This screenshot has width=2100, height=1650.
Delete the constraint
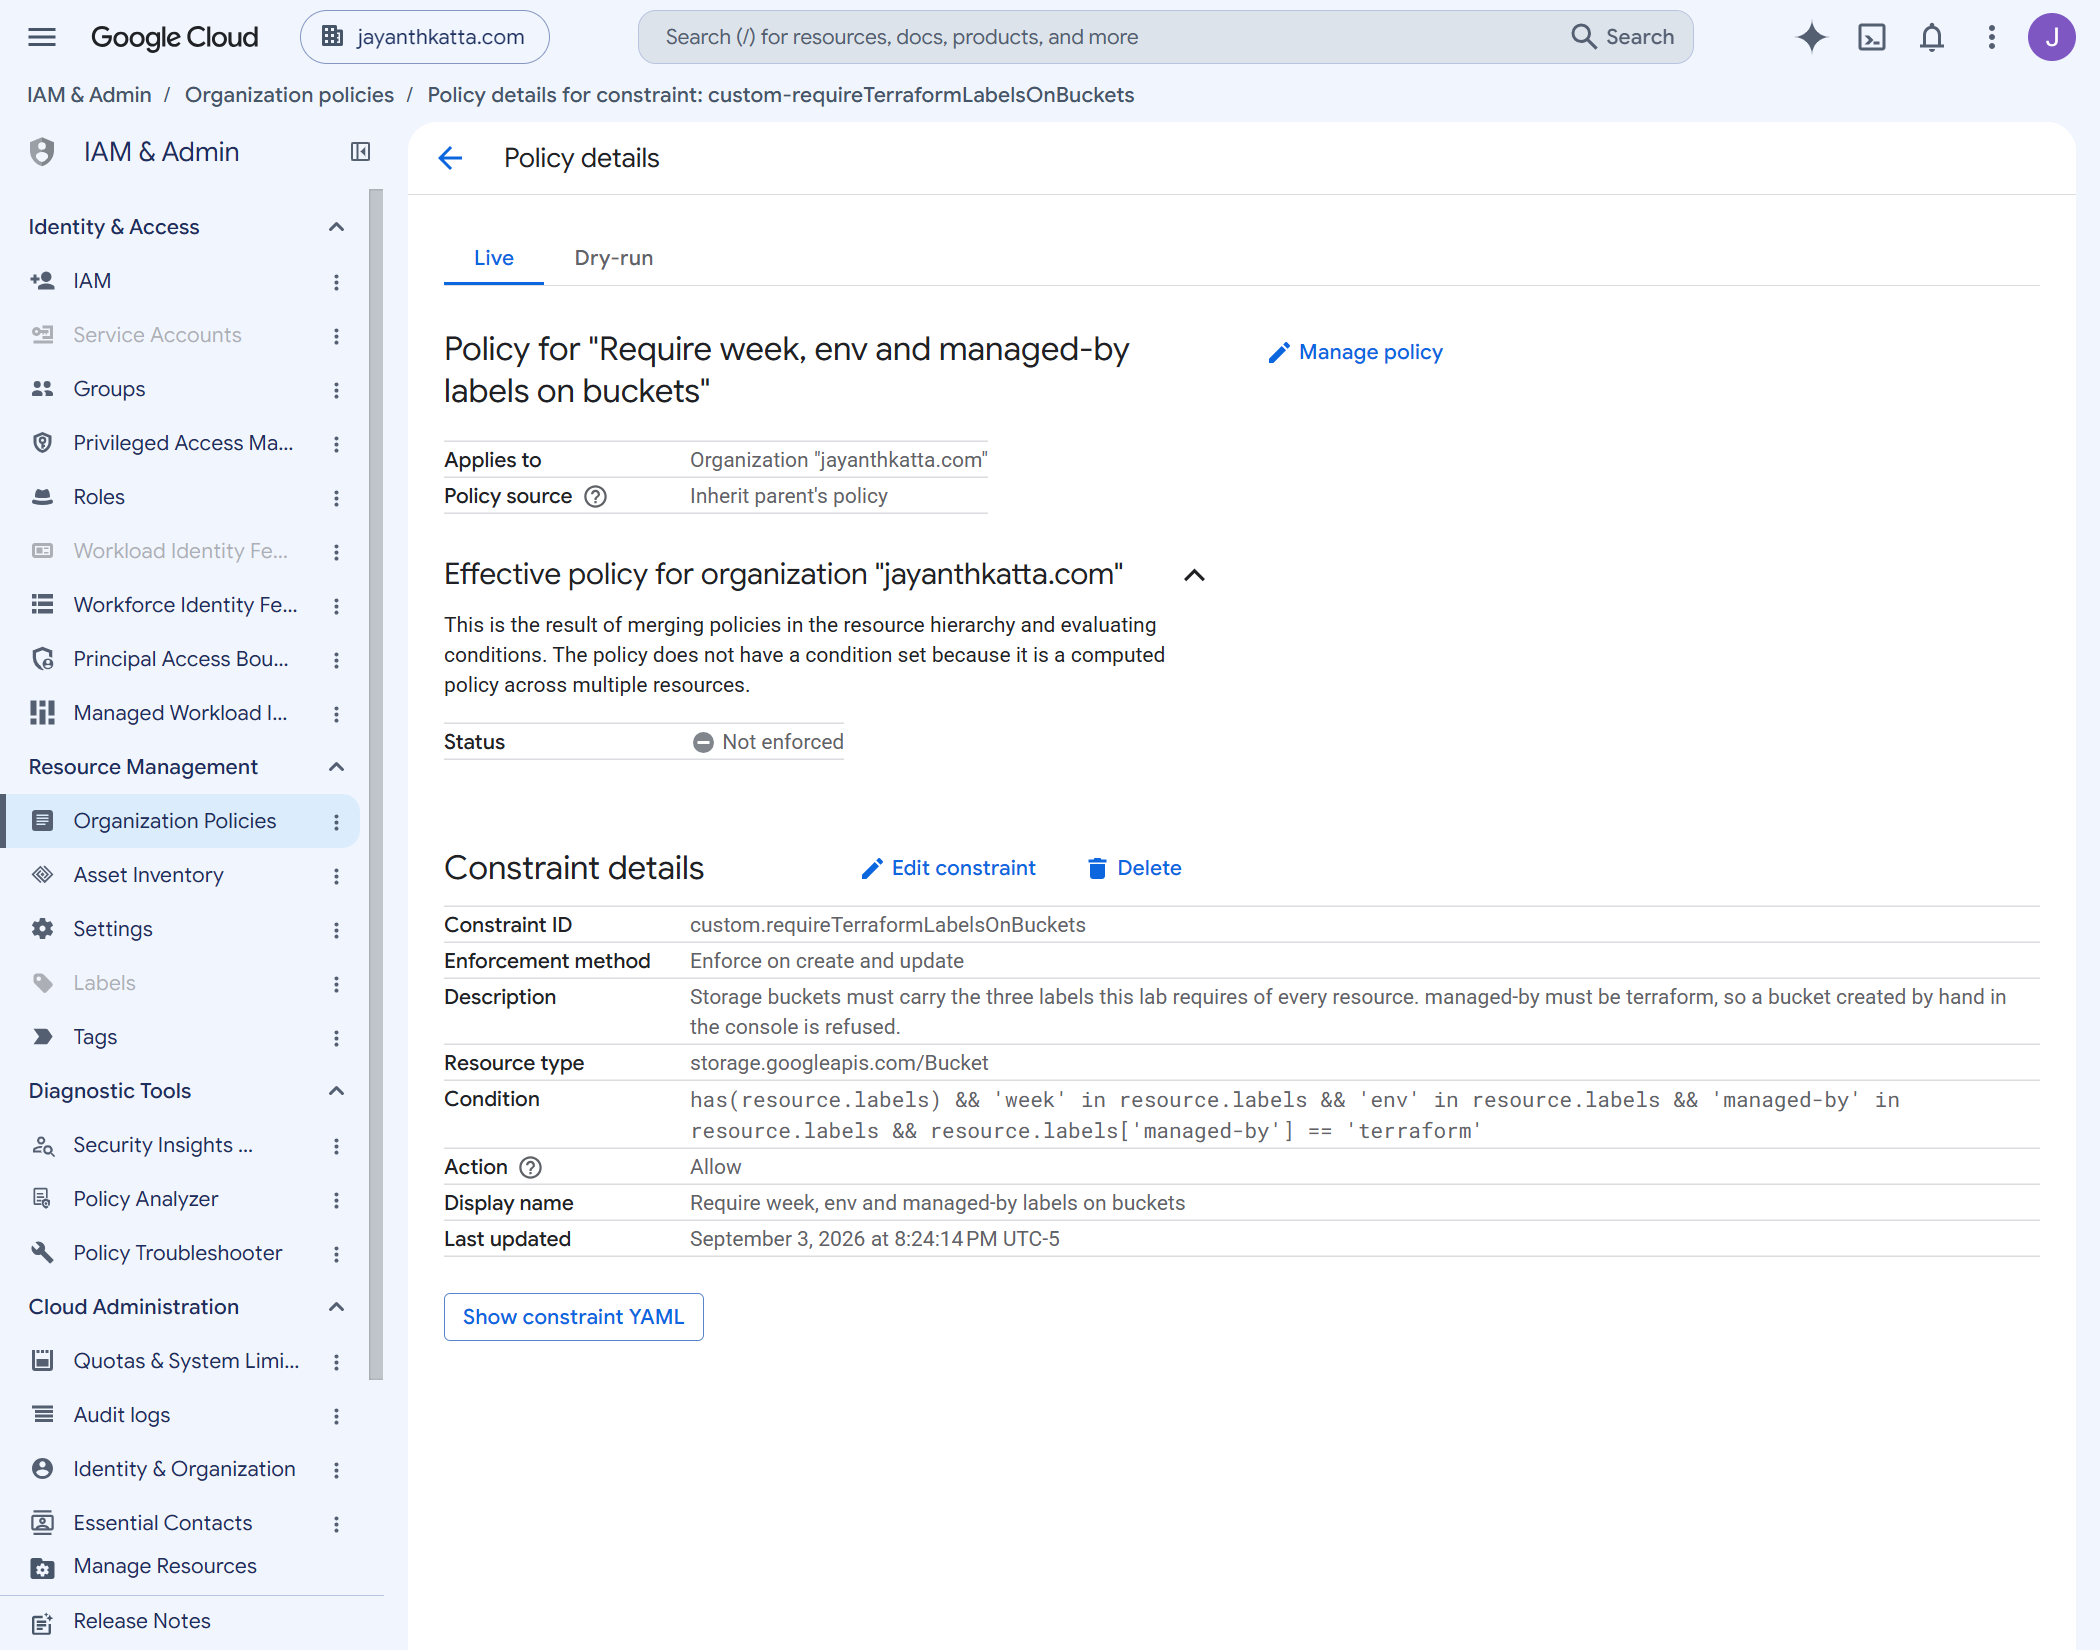pyautogui.click(x=1134, y=868)
